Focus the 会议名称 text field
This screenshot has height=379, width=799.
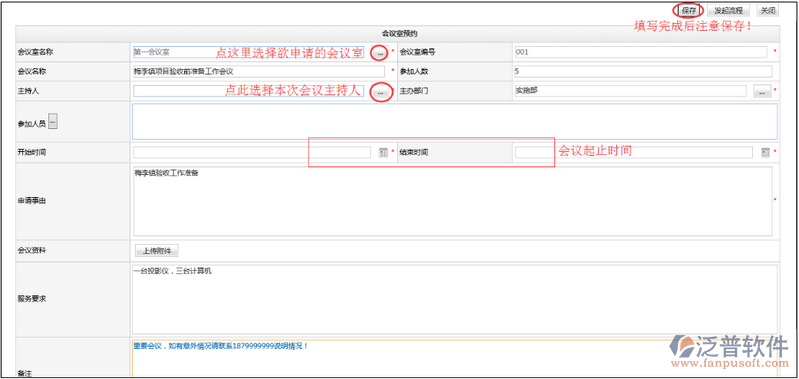coord(259,71)
